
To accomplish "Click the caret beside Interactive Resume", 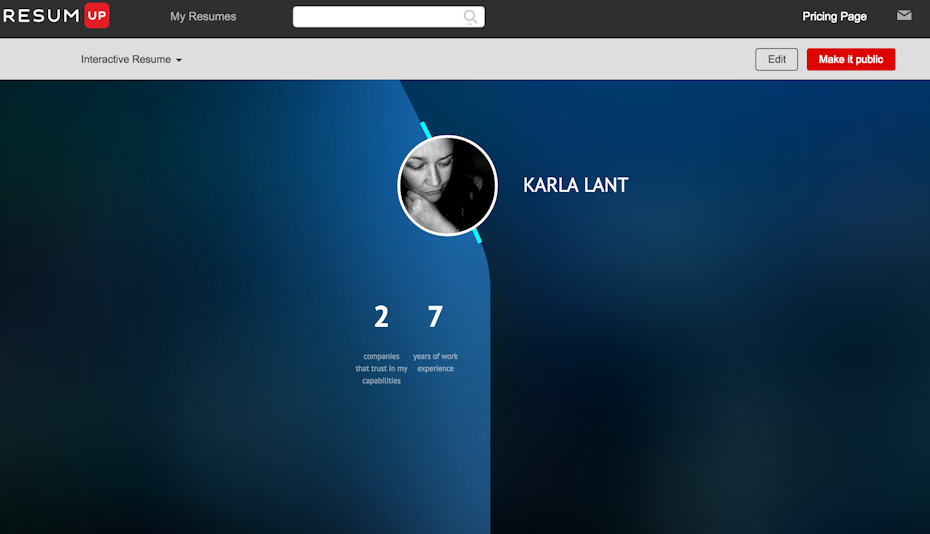I will [x=179, y=61].
